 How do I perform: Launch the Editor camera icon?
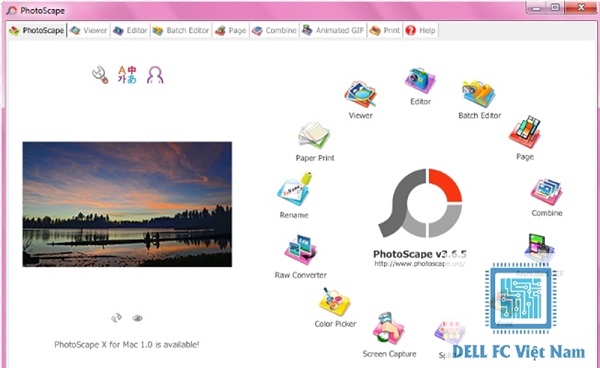tap(420, 80)
